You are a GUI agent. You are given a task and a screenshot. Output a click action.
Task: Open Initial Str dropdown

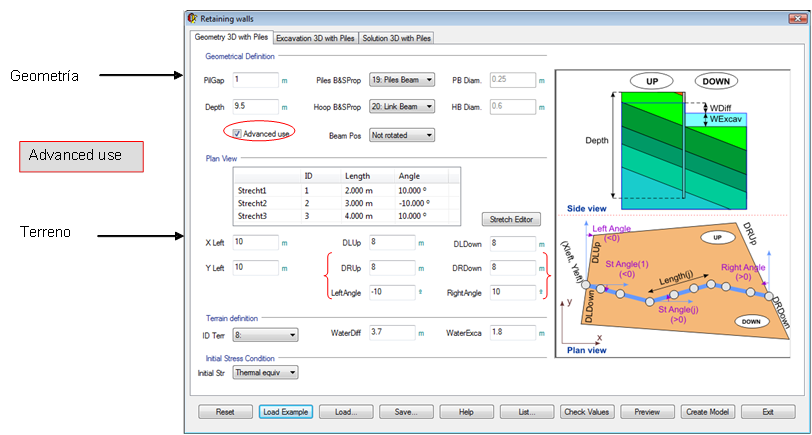(x=265, y=372)
